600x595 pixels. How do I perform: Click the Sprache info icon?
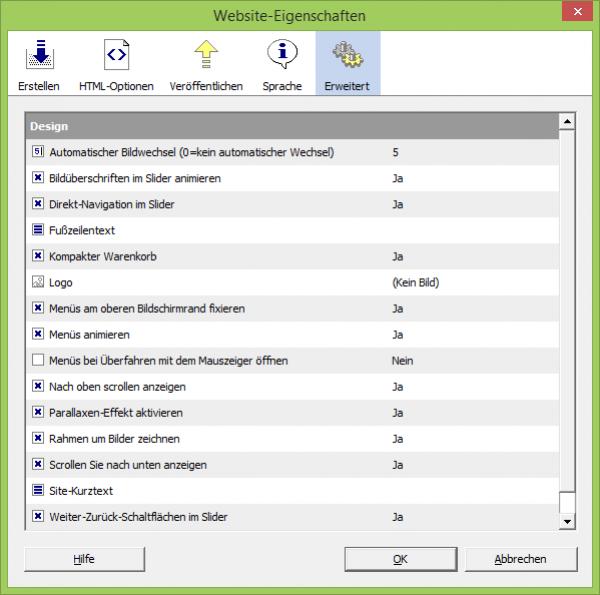coord(282,54)
